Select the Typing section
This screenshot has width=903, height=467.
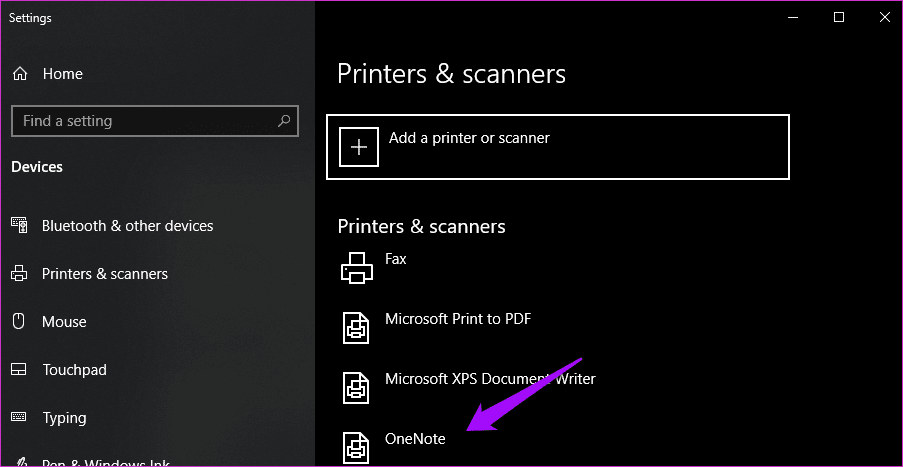point(64,418)
